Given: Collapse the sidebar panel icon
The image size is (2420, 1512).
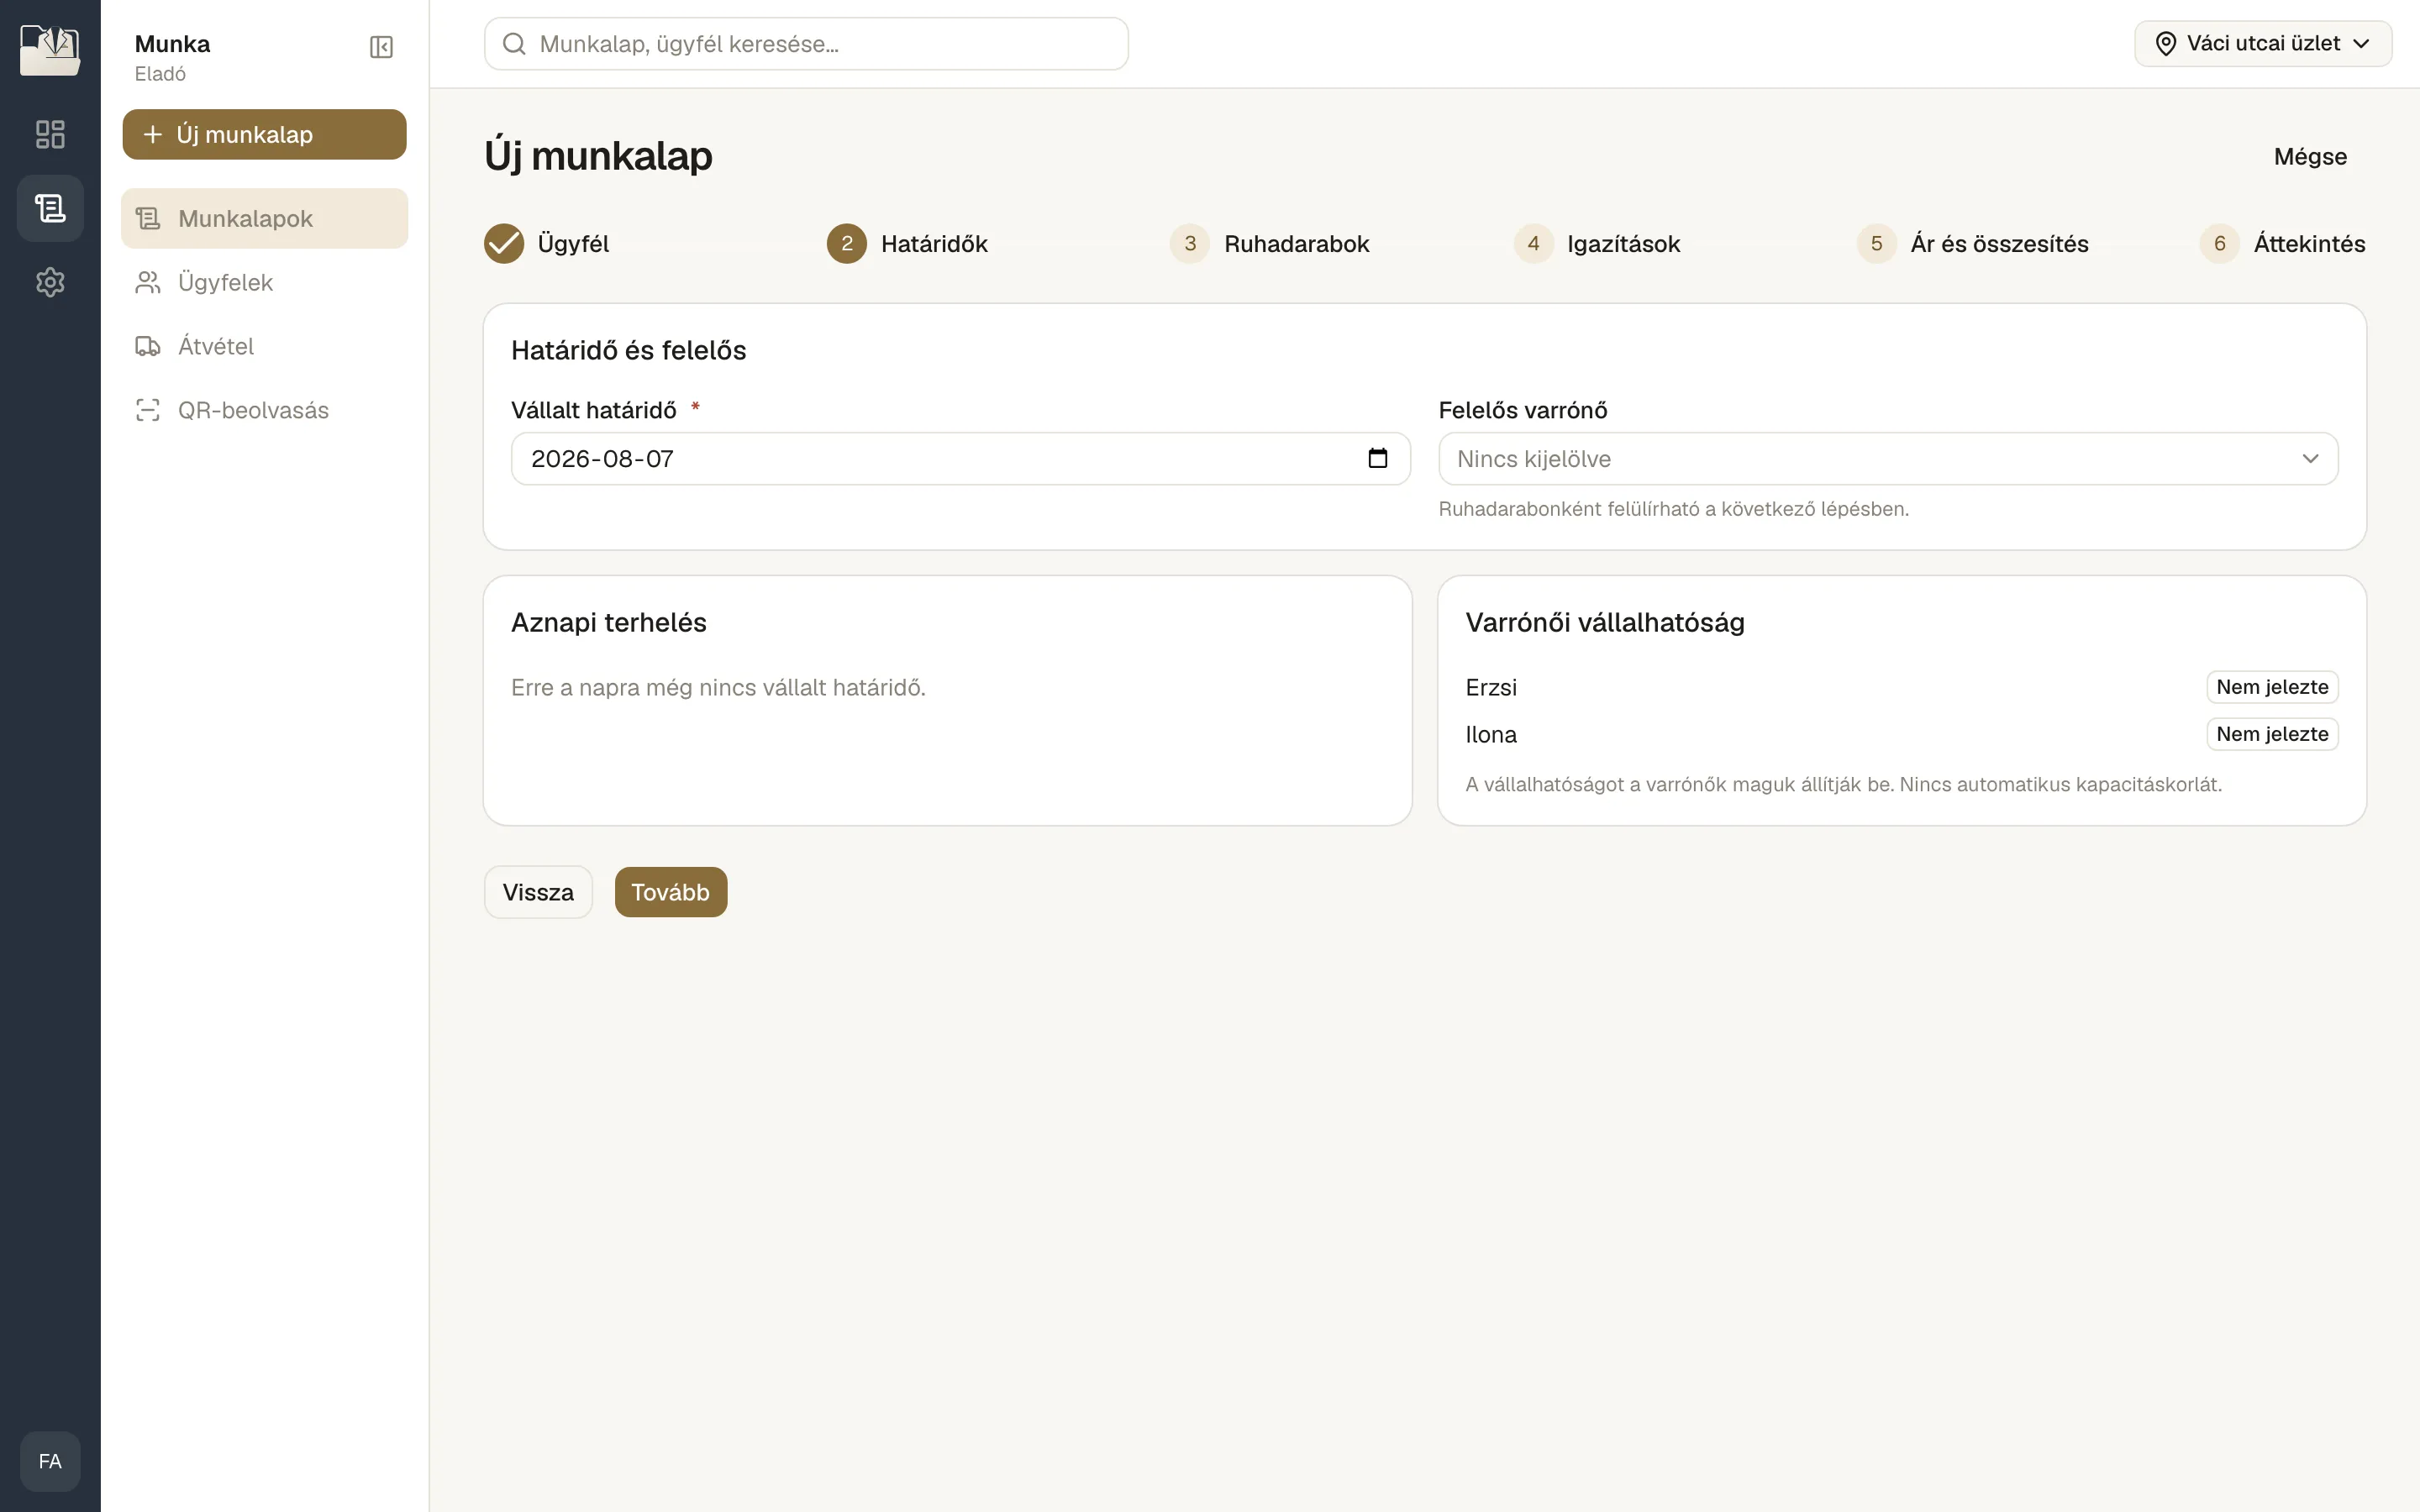Looking at the screenshot, I should click(x=381, y=47).
